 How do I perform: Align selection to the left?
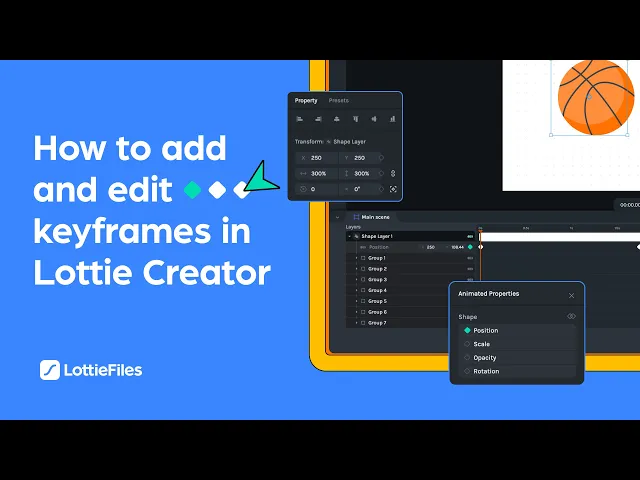click(x=300, y=119)
